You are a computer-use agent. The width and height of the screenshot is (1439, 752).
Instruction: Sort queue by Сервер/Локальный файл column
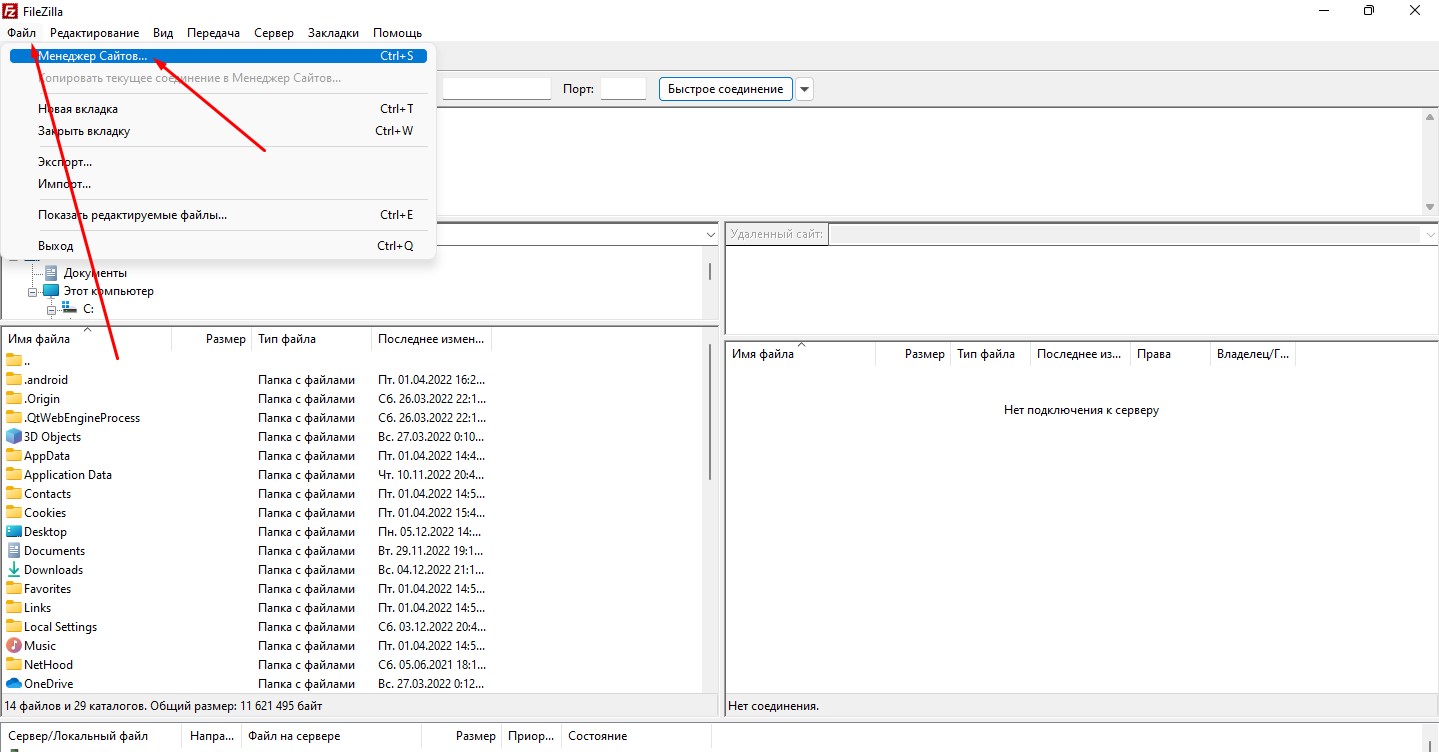pos(92,736)
